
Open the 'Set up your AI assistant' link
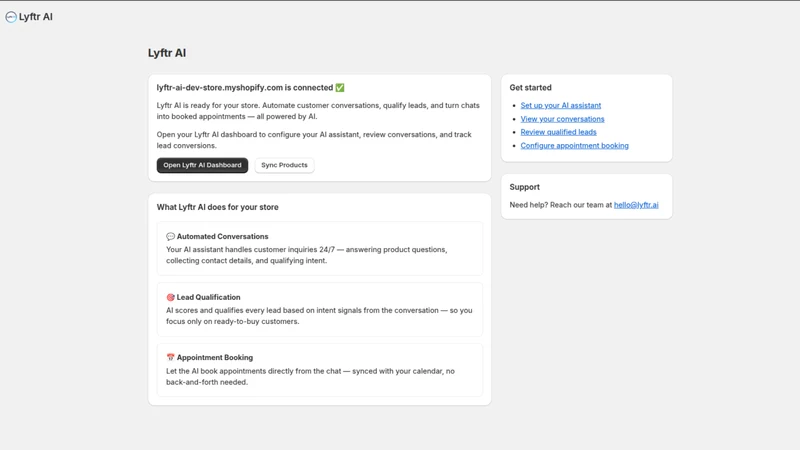[561, 105]
